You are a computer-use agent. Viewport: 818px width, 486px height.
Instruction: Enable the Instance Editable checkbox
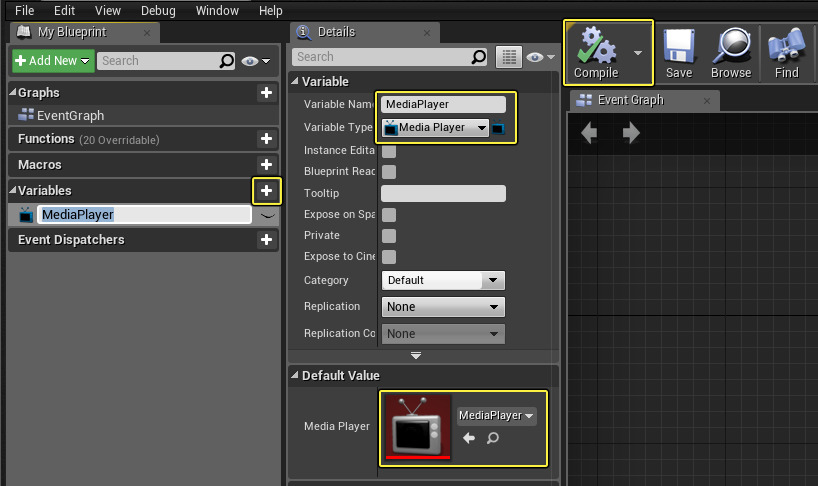pos(389,150)
